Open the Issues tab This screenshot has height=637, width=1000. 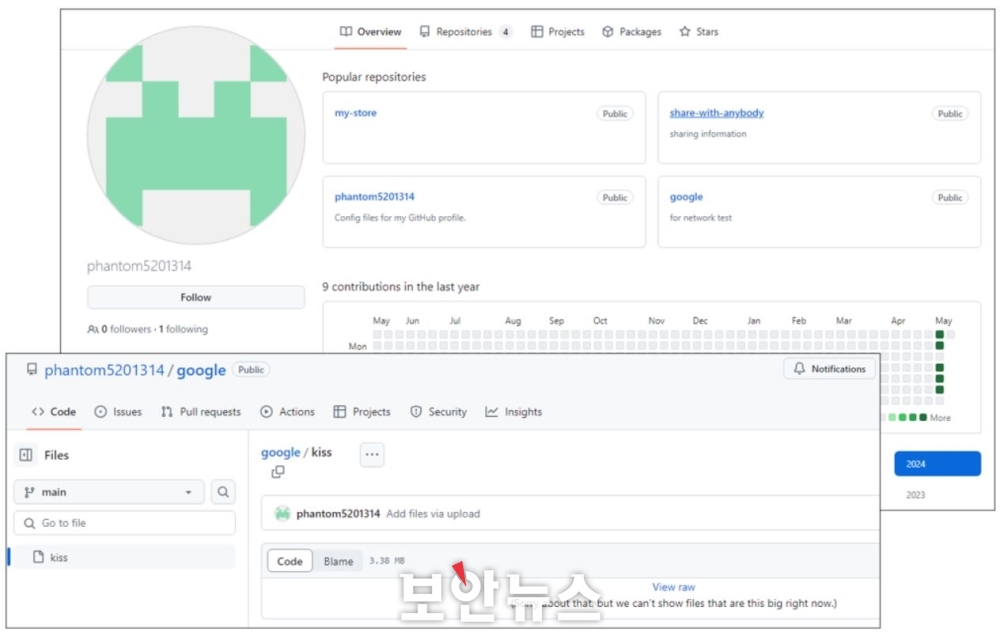pos(118,412)
